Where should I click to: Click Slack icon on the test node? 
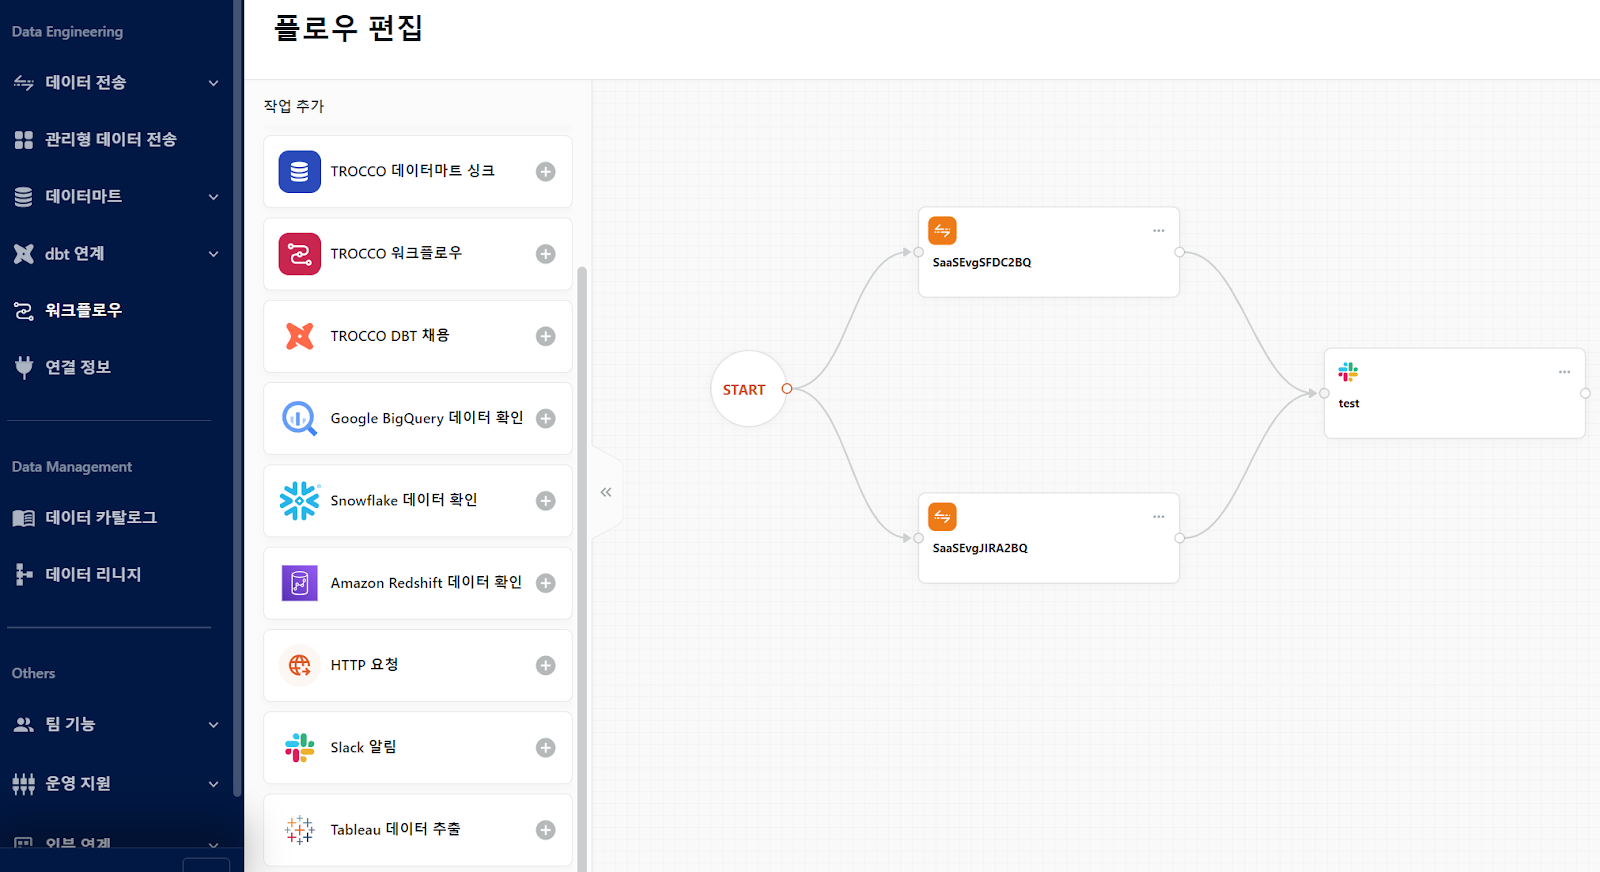pos(1348,372)
